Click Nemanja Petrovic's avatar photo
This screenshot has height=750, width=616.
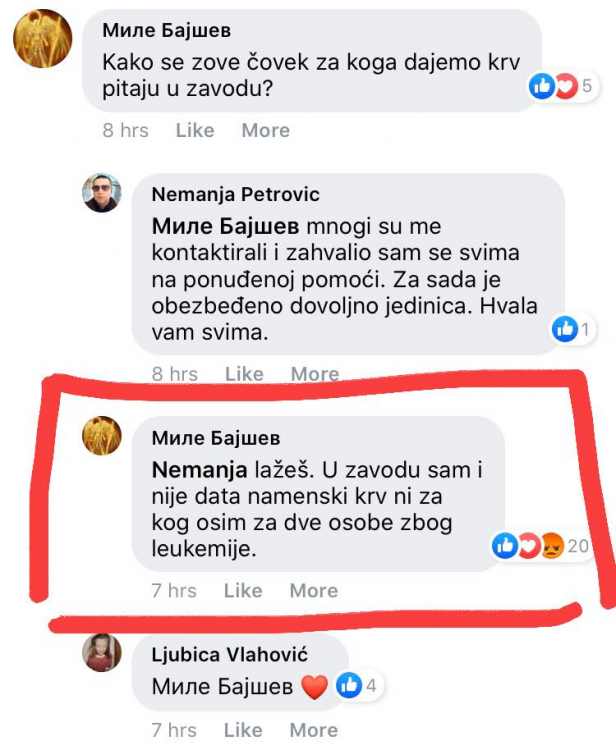(x=101, y=193)
